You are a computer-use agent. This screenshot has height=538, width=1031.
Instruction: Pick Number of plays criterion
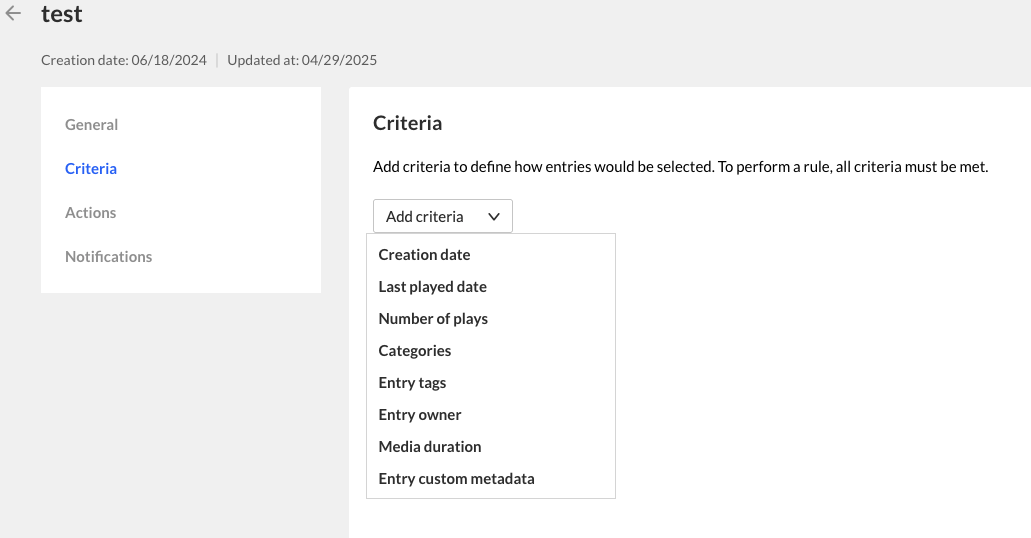tap(433, 319)
